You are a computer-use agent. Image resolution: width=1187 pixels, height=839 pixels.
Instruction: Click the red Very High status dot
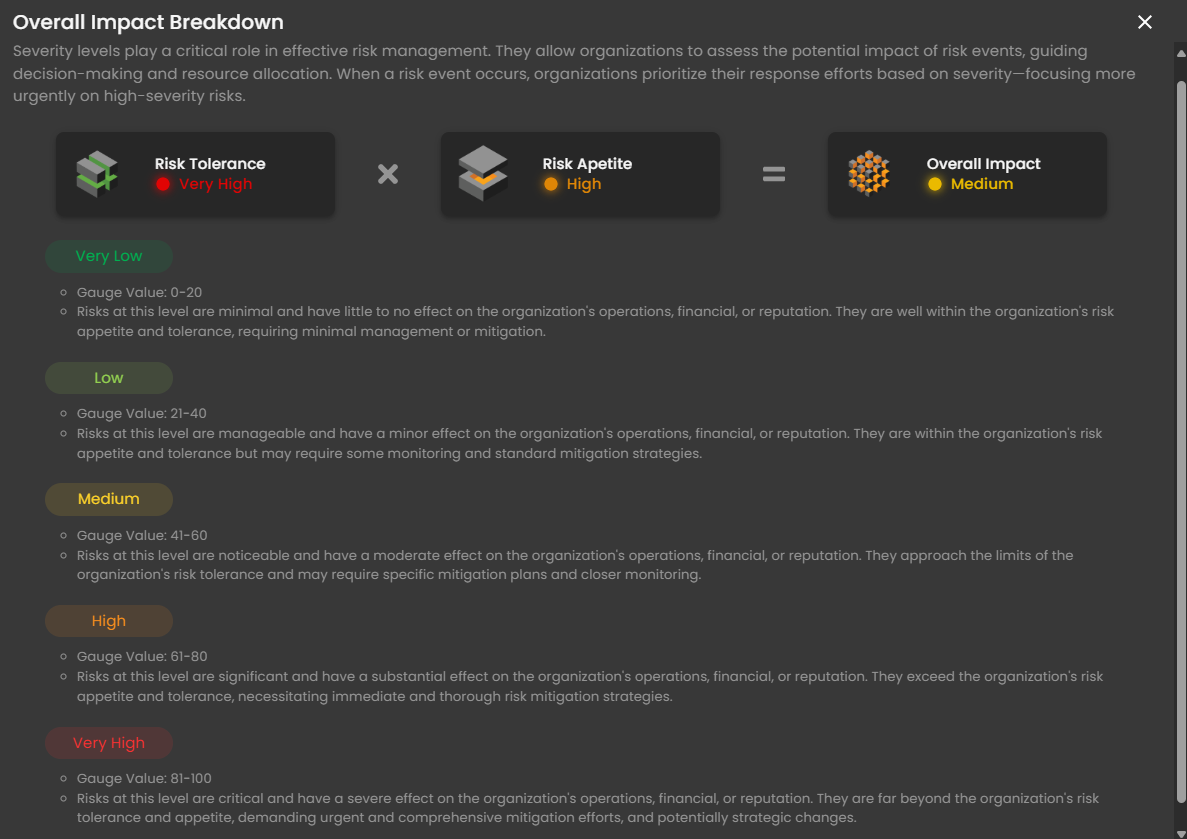coord(163,184)
